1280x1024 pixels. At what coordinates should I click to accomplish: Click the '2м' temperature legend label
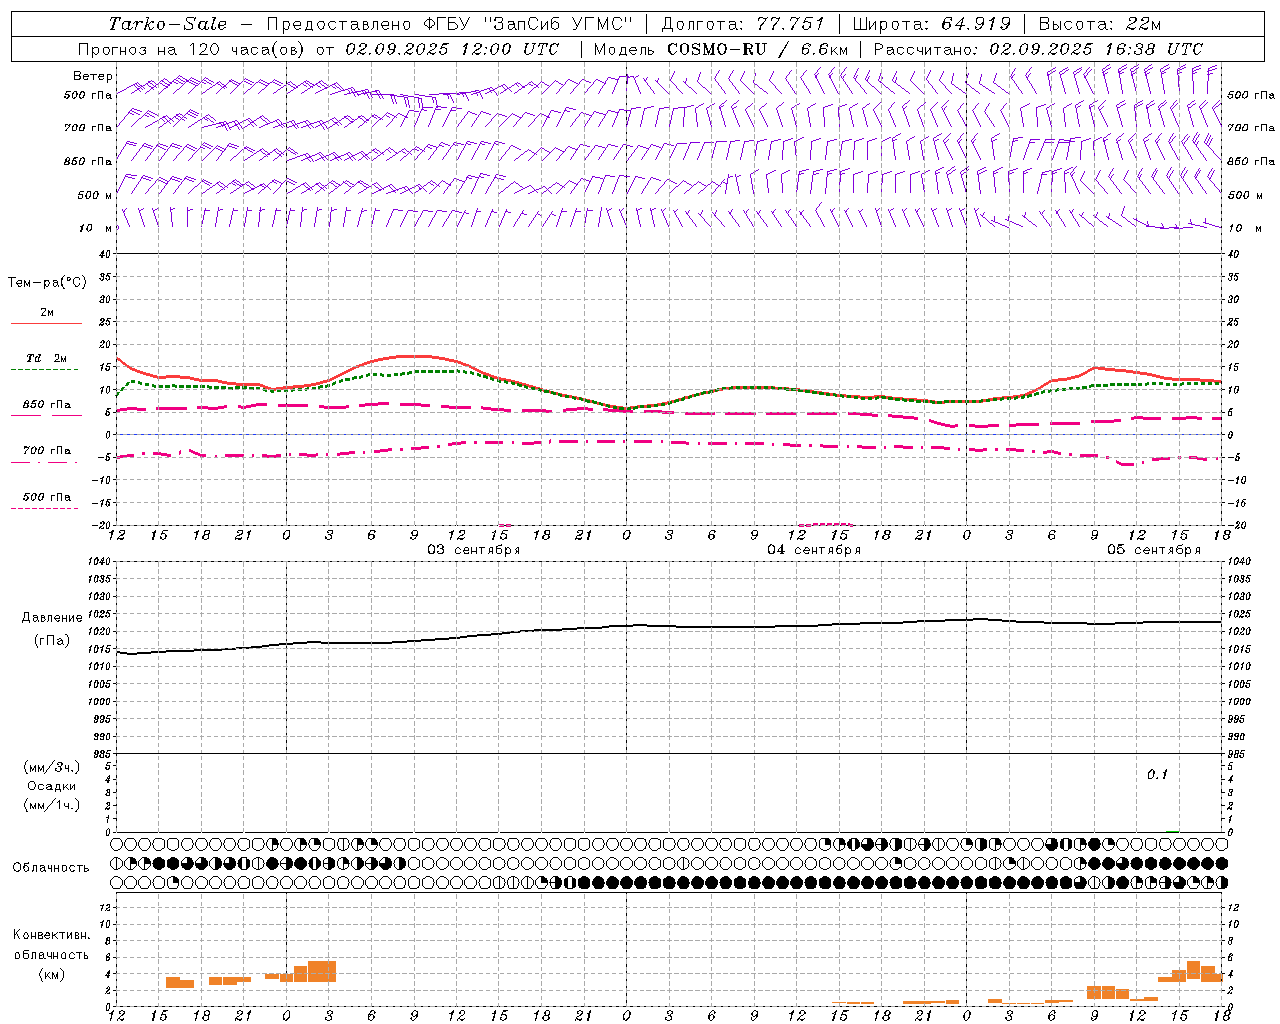[x=47, y=312]
